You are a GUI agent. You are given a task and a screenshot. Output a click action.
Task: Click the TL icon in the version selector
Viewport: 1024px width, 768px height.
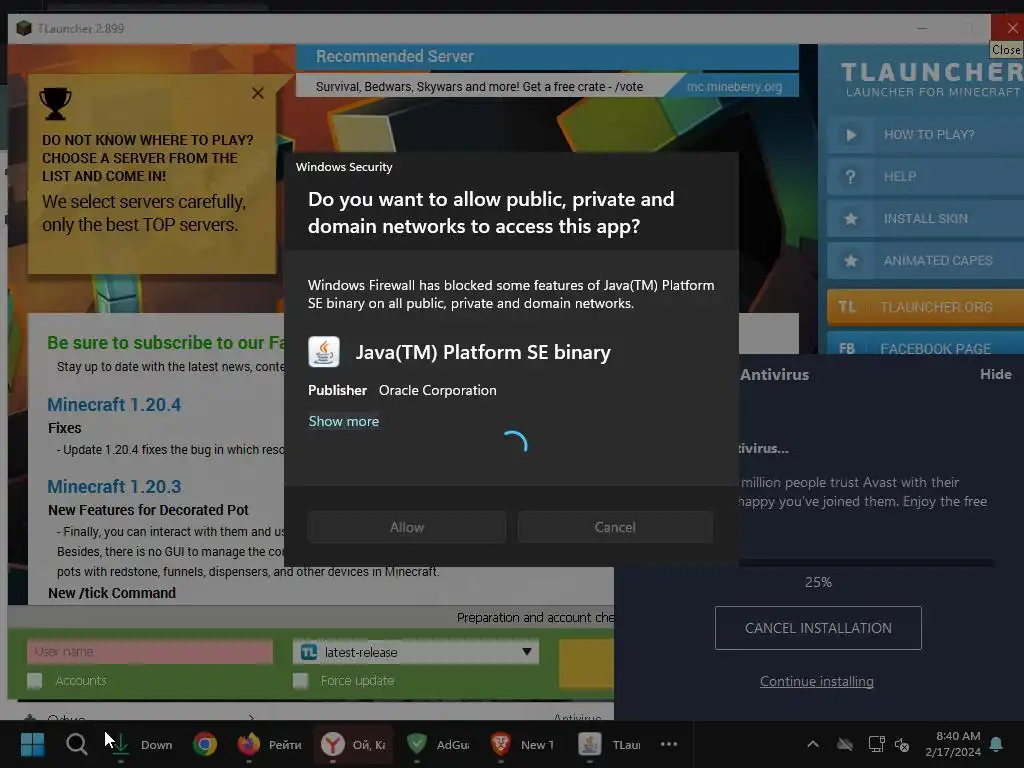309,652
